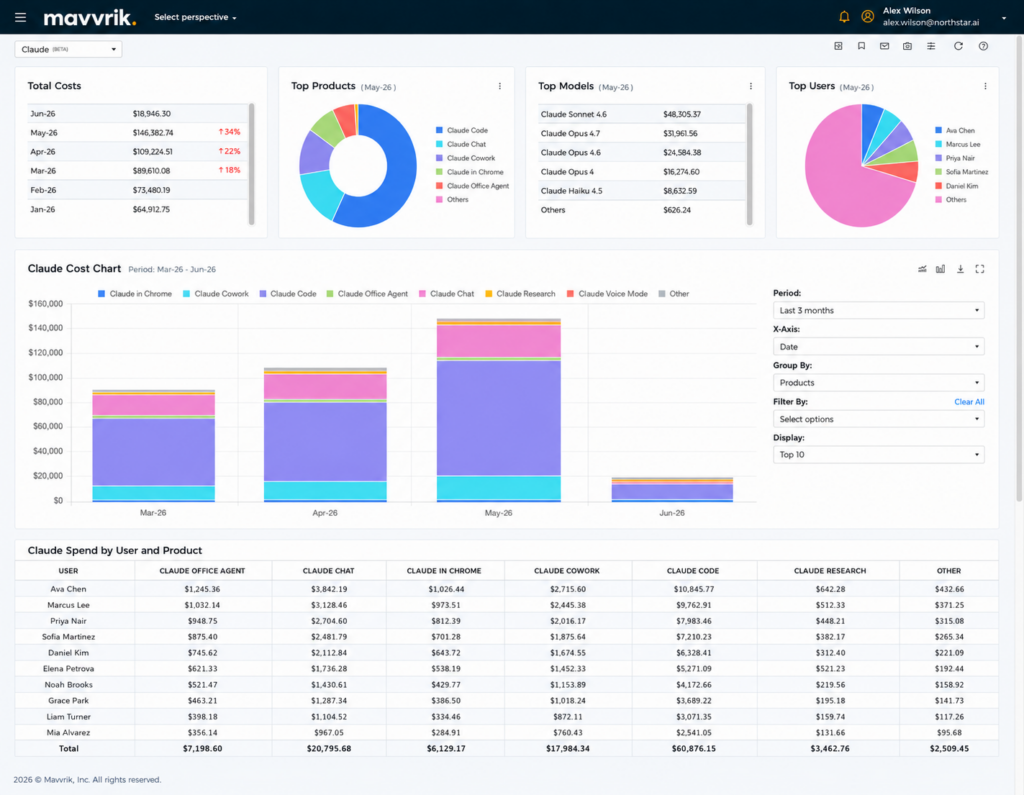Click the email envelope icon in the top toolbar
Viewport: 1024px width, 795px height.
884,46
